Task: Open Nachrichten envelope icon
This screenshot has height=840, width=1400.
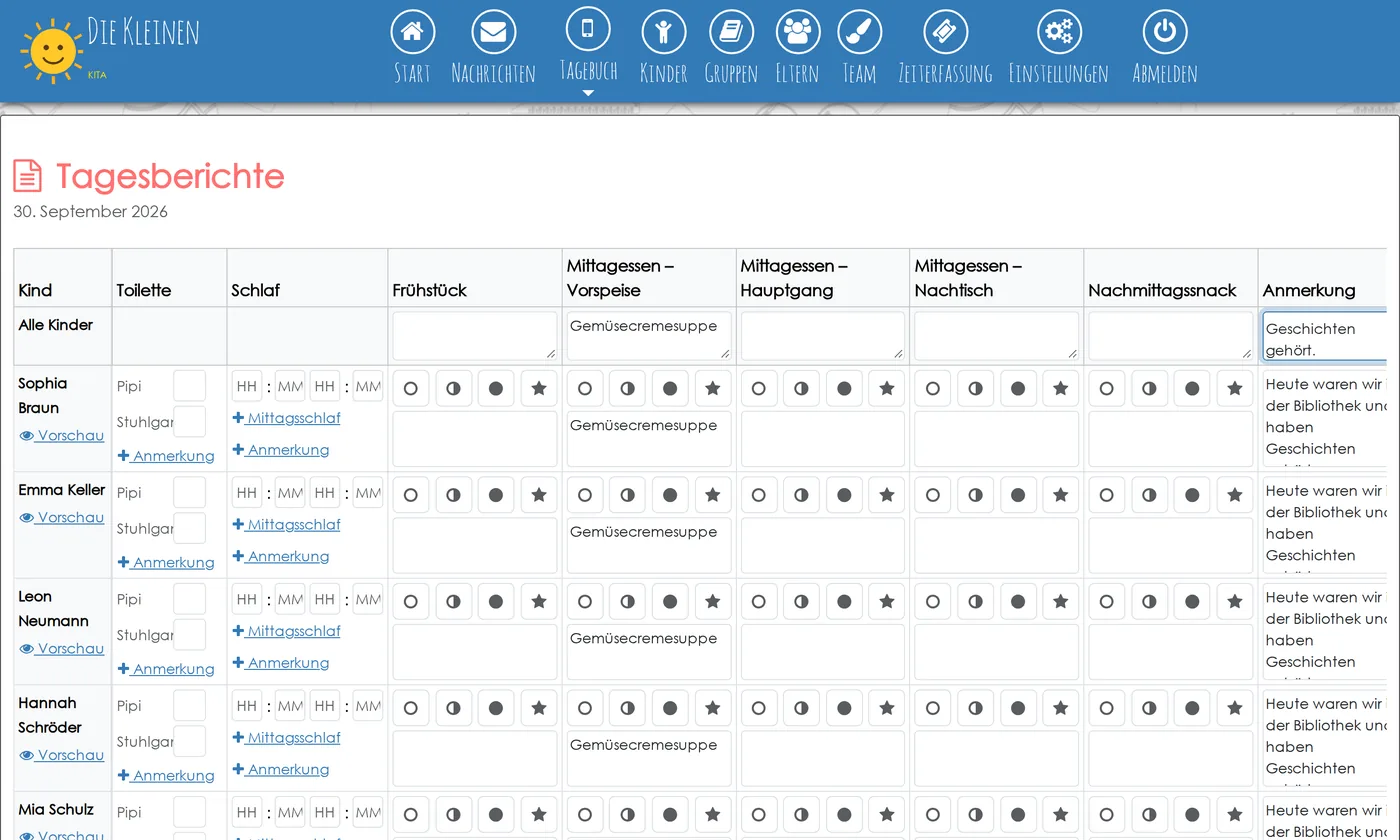Action: 493,31
